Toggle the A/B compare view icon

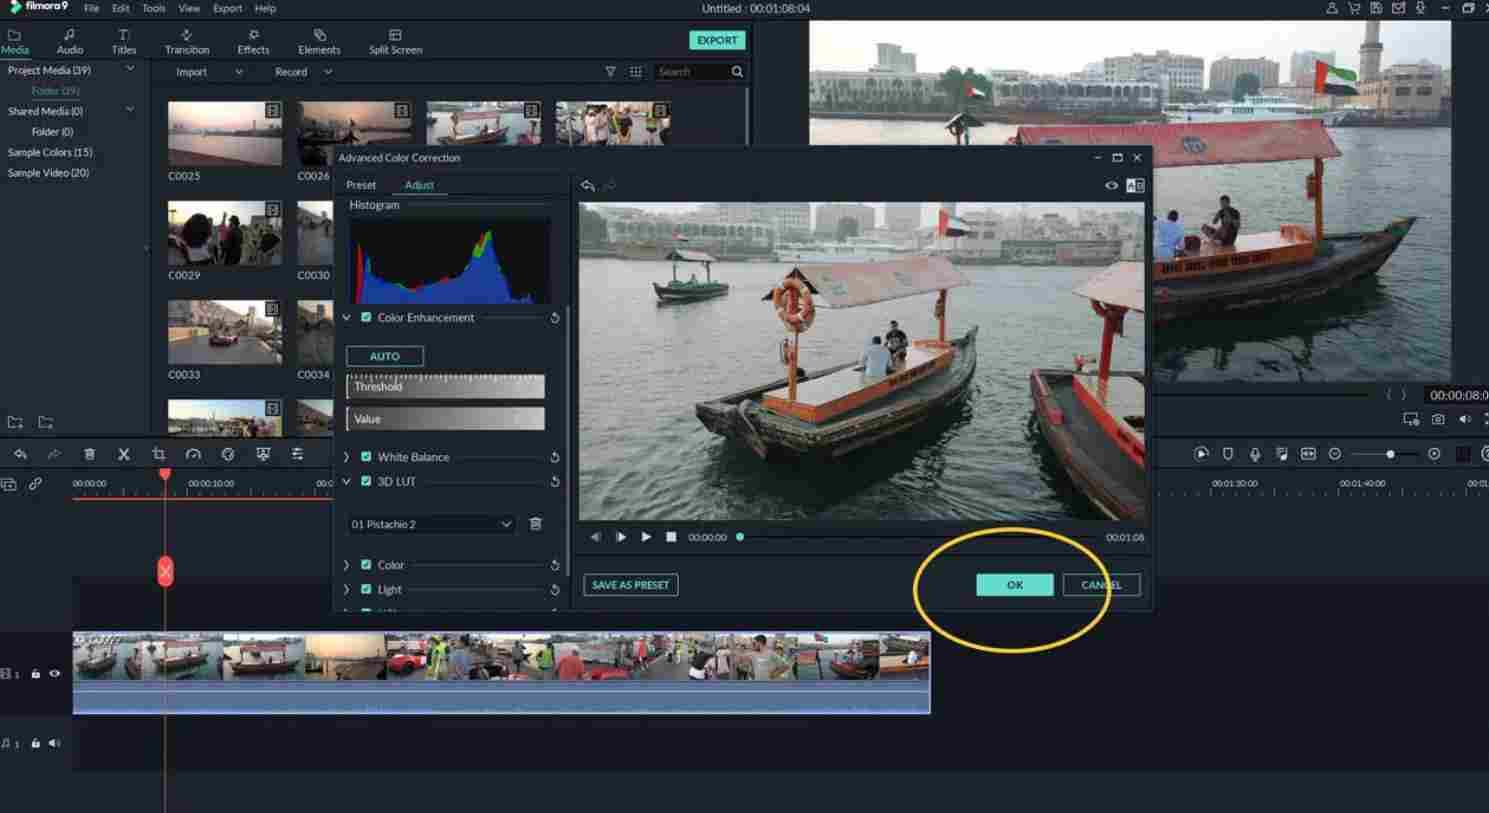click(x=1135, y=186)
